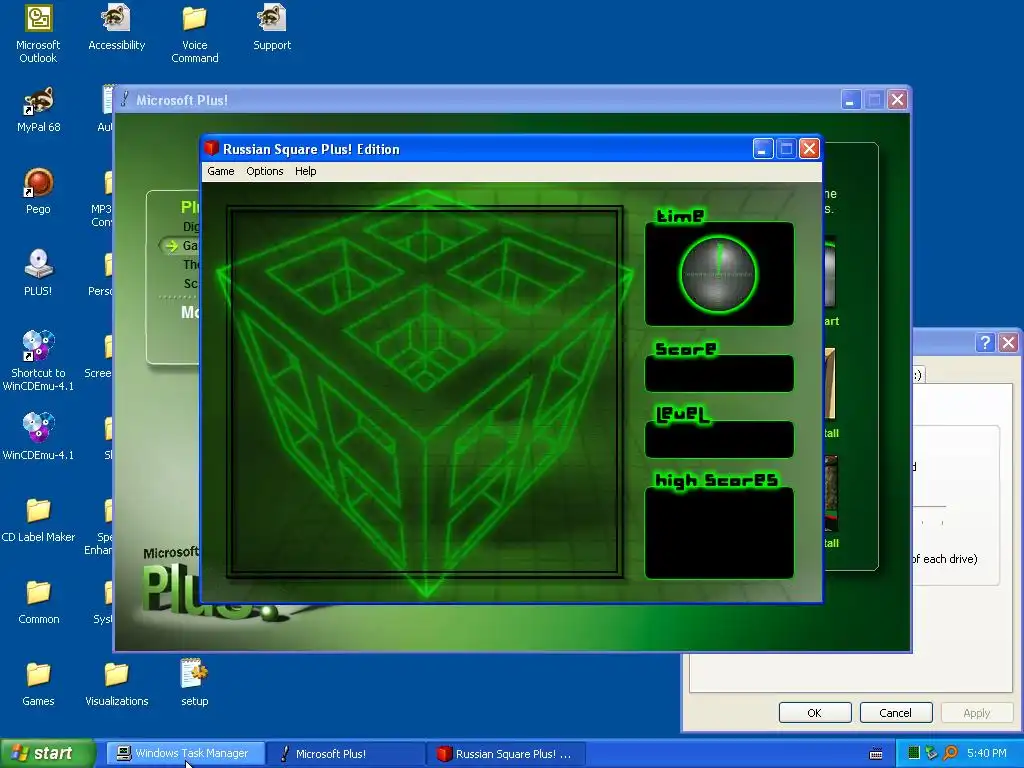
Task: Select Shortcut to WinCDEmu-4.1 icon
Action: coord(38,361)
